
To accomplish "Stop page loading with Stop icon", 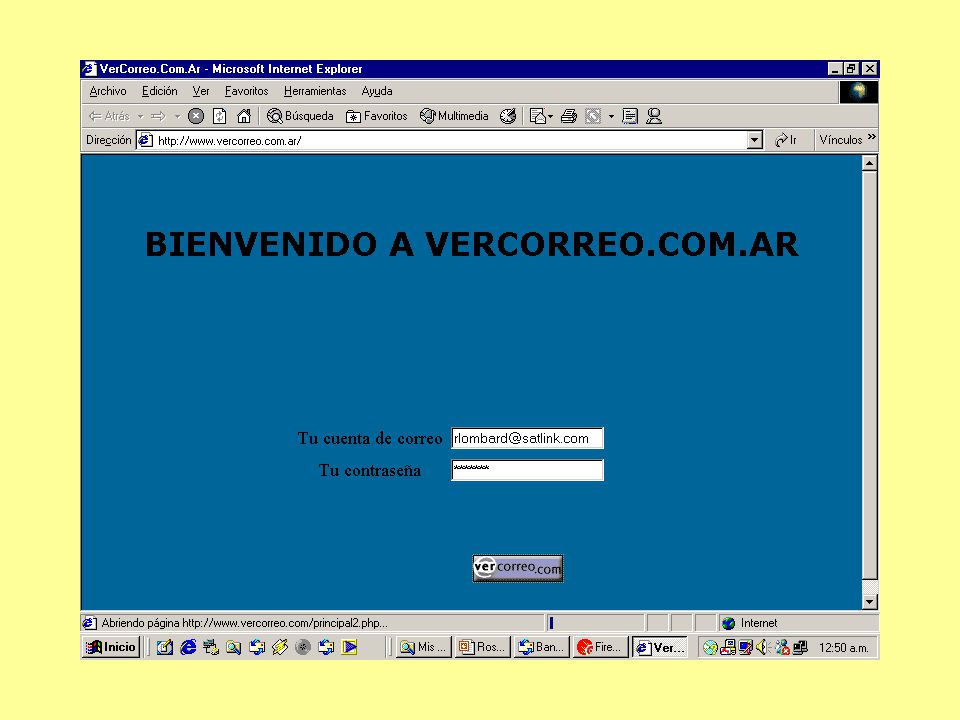I will tap(196, 116).
